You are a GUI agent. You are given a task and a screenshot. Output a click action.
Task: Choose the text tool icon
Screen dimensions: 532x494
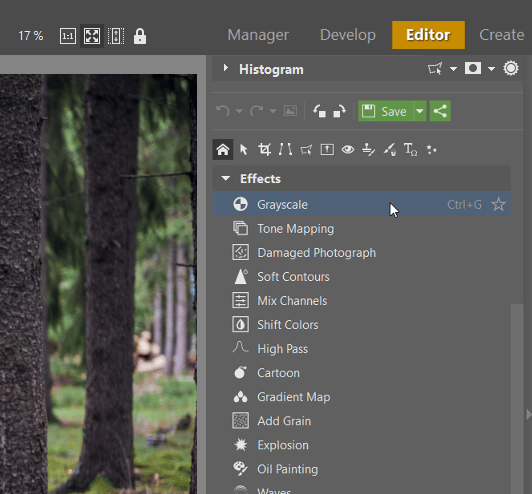[410, 149]
